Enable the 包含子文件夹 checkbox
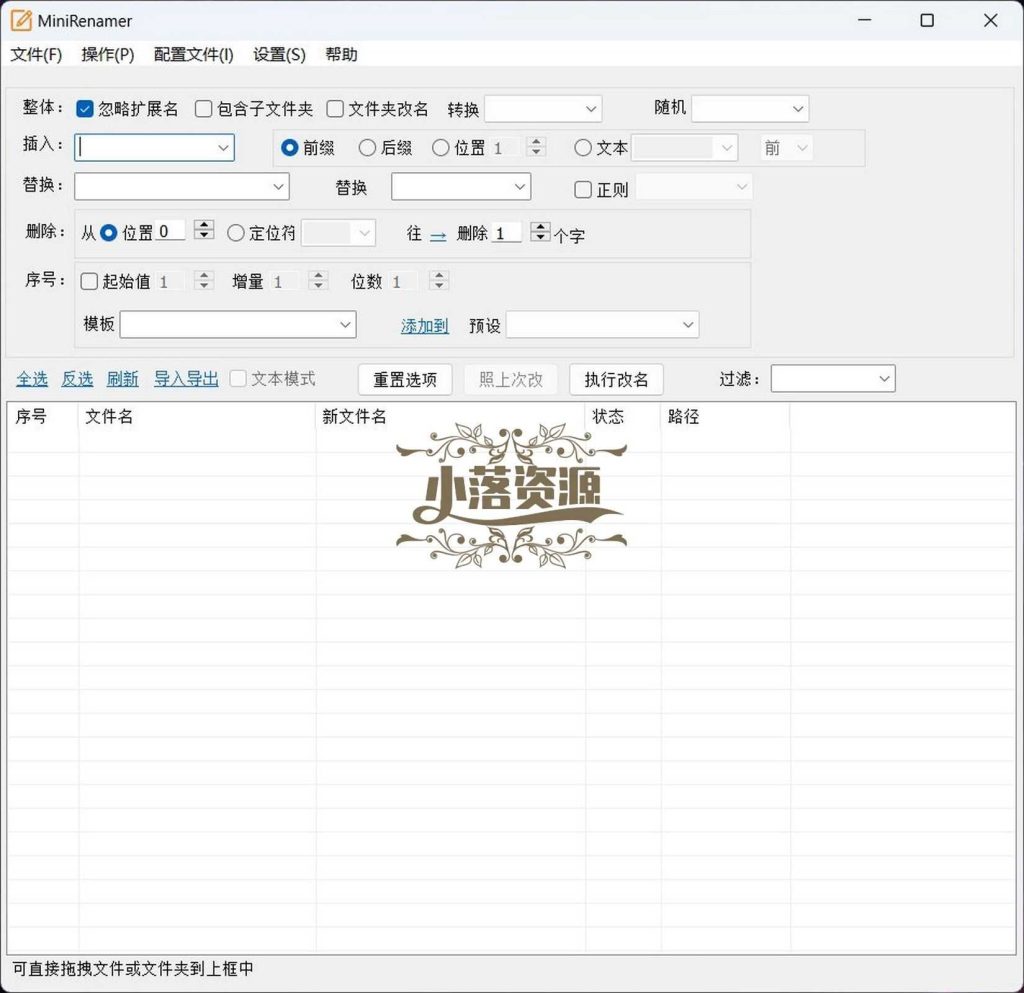Viewport: 1024px width, 993px height. pyautogui.click(x=203, y=109)
